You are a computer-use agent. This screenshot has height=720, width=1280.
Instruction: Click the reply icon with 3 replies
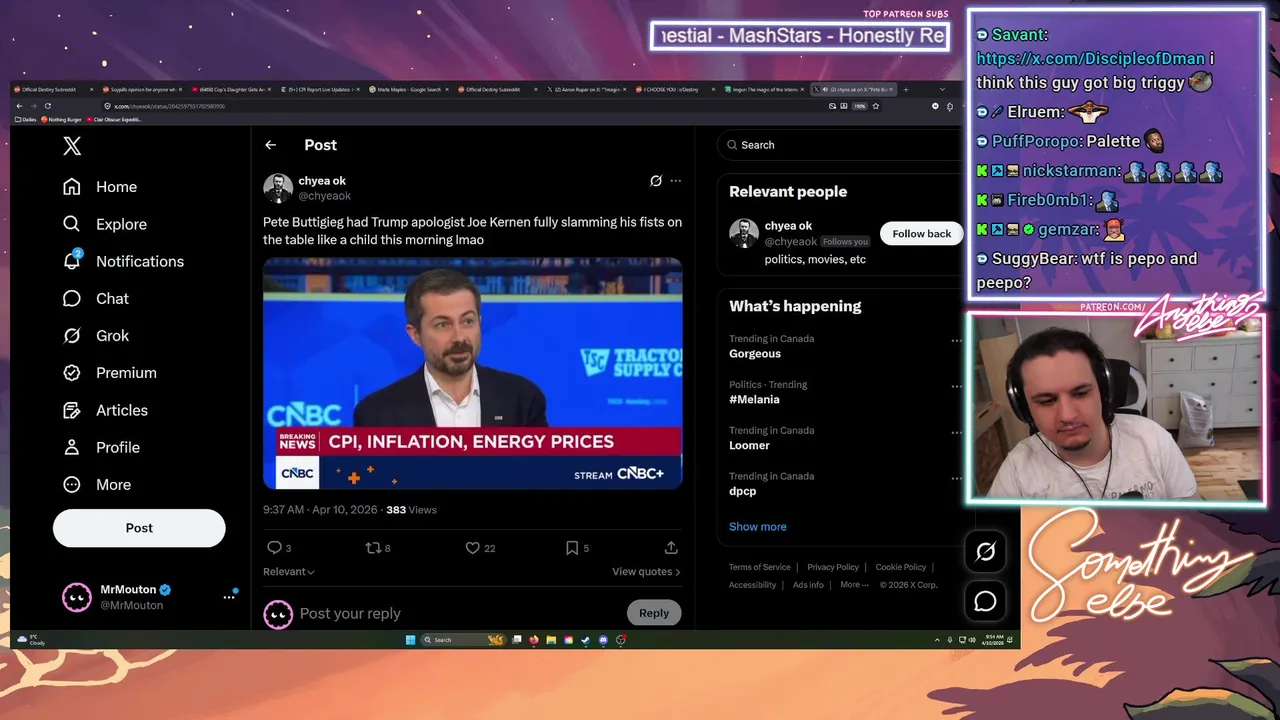(x=279, y=548)
